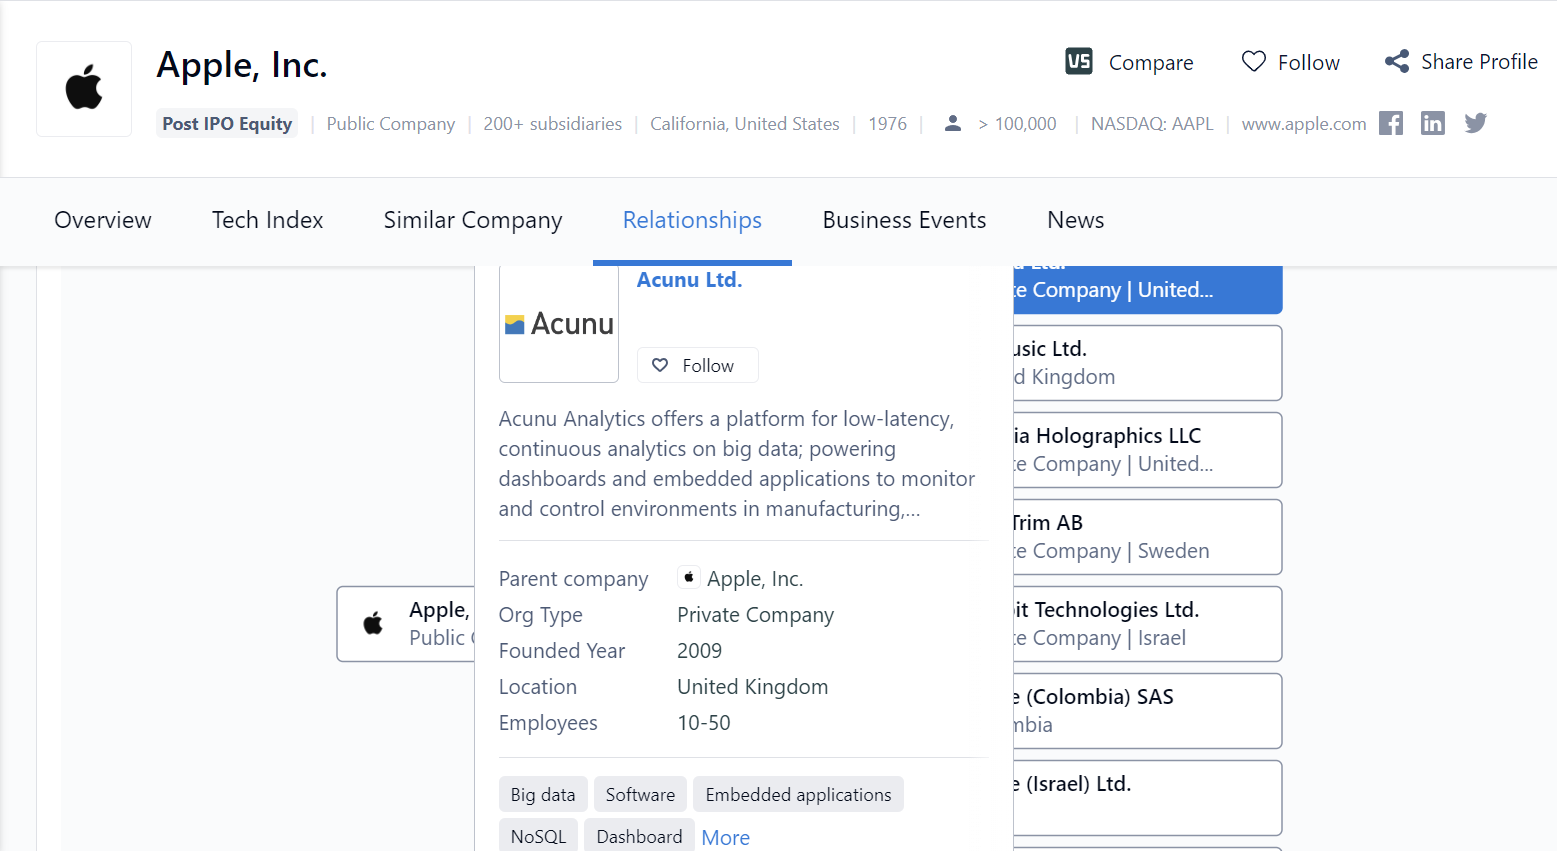Click the Post IPO Equity badge

click(x=227, y=122)
